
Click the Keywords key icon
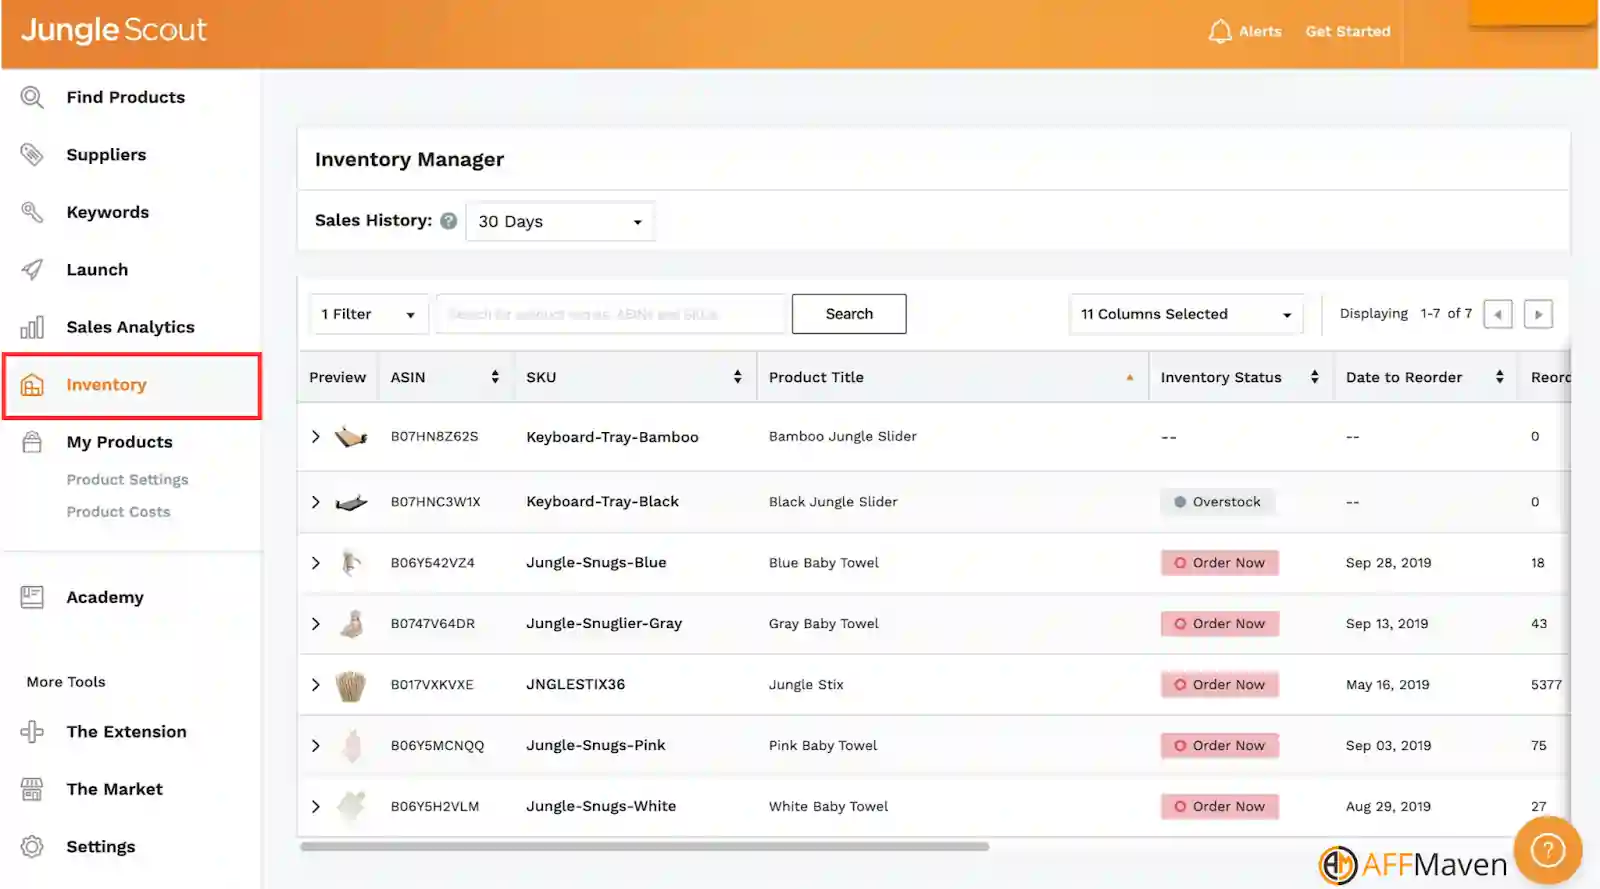tap(32, 212)
